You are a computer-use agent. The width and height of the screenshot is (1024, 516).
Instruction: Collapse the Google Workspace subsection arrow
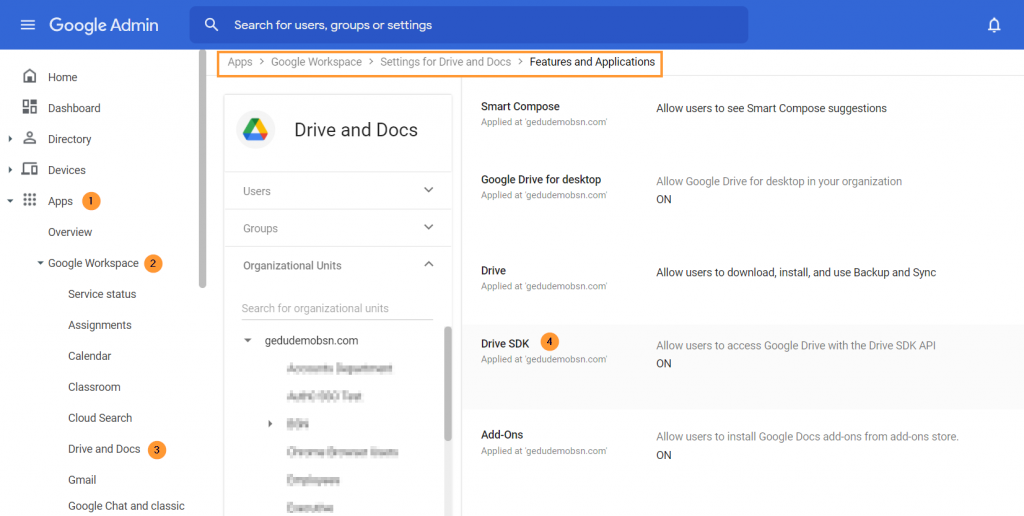pyautogui.click(x=40, y=263)
